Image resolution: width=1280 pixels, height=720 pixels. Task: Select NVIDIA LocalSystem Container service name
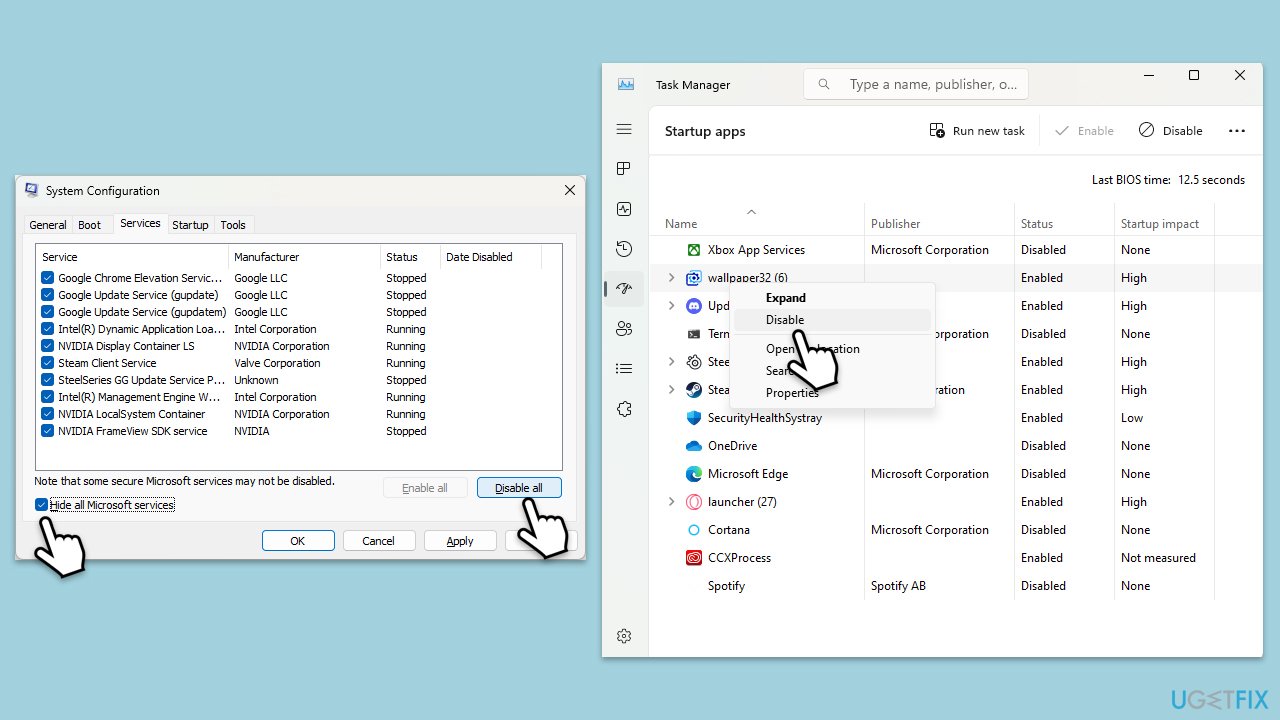[x=132, y=414]
